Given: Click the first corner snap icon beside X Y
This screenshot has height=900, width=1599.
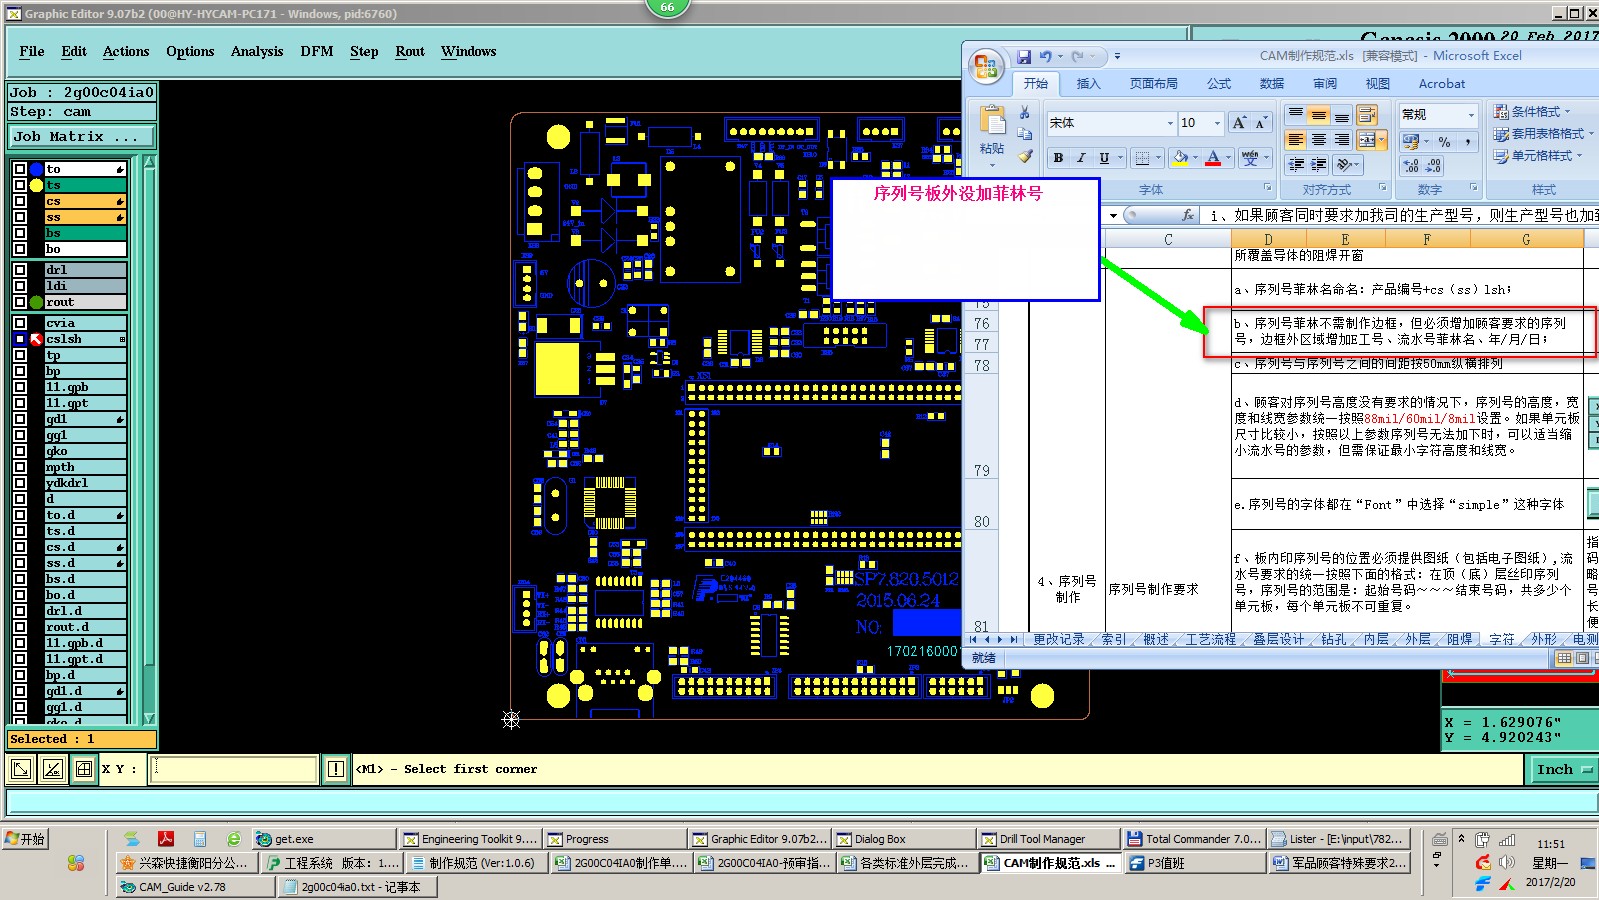Looking at the screenshot, I should click(20, 769).
